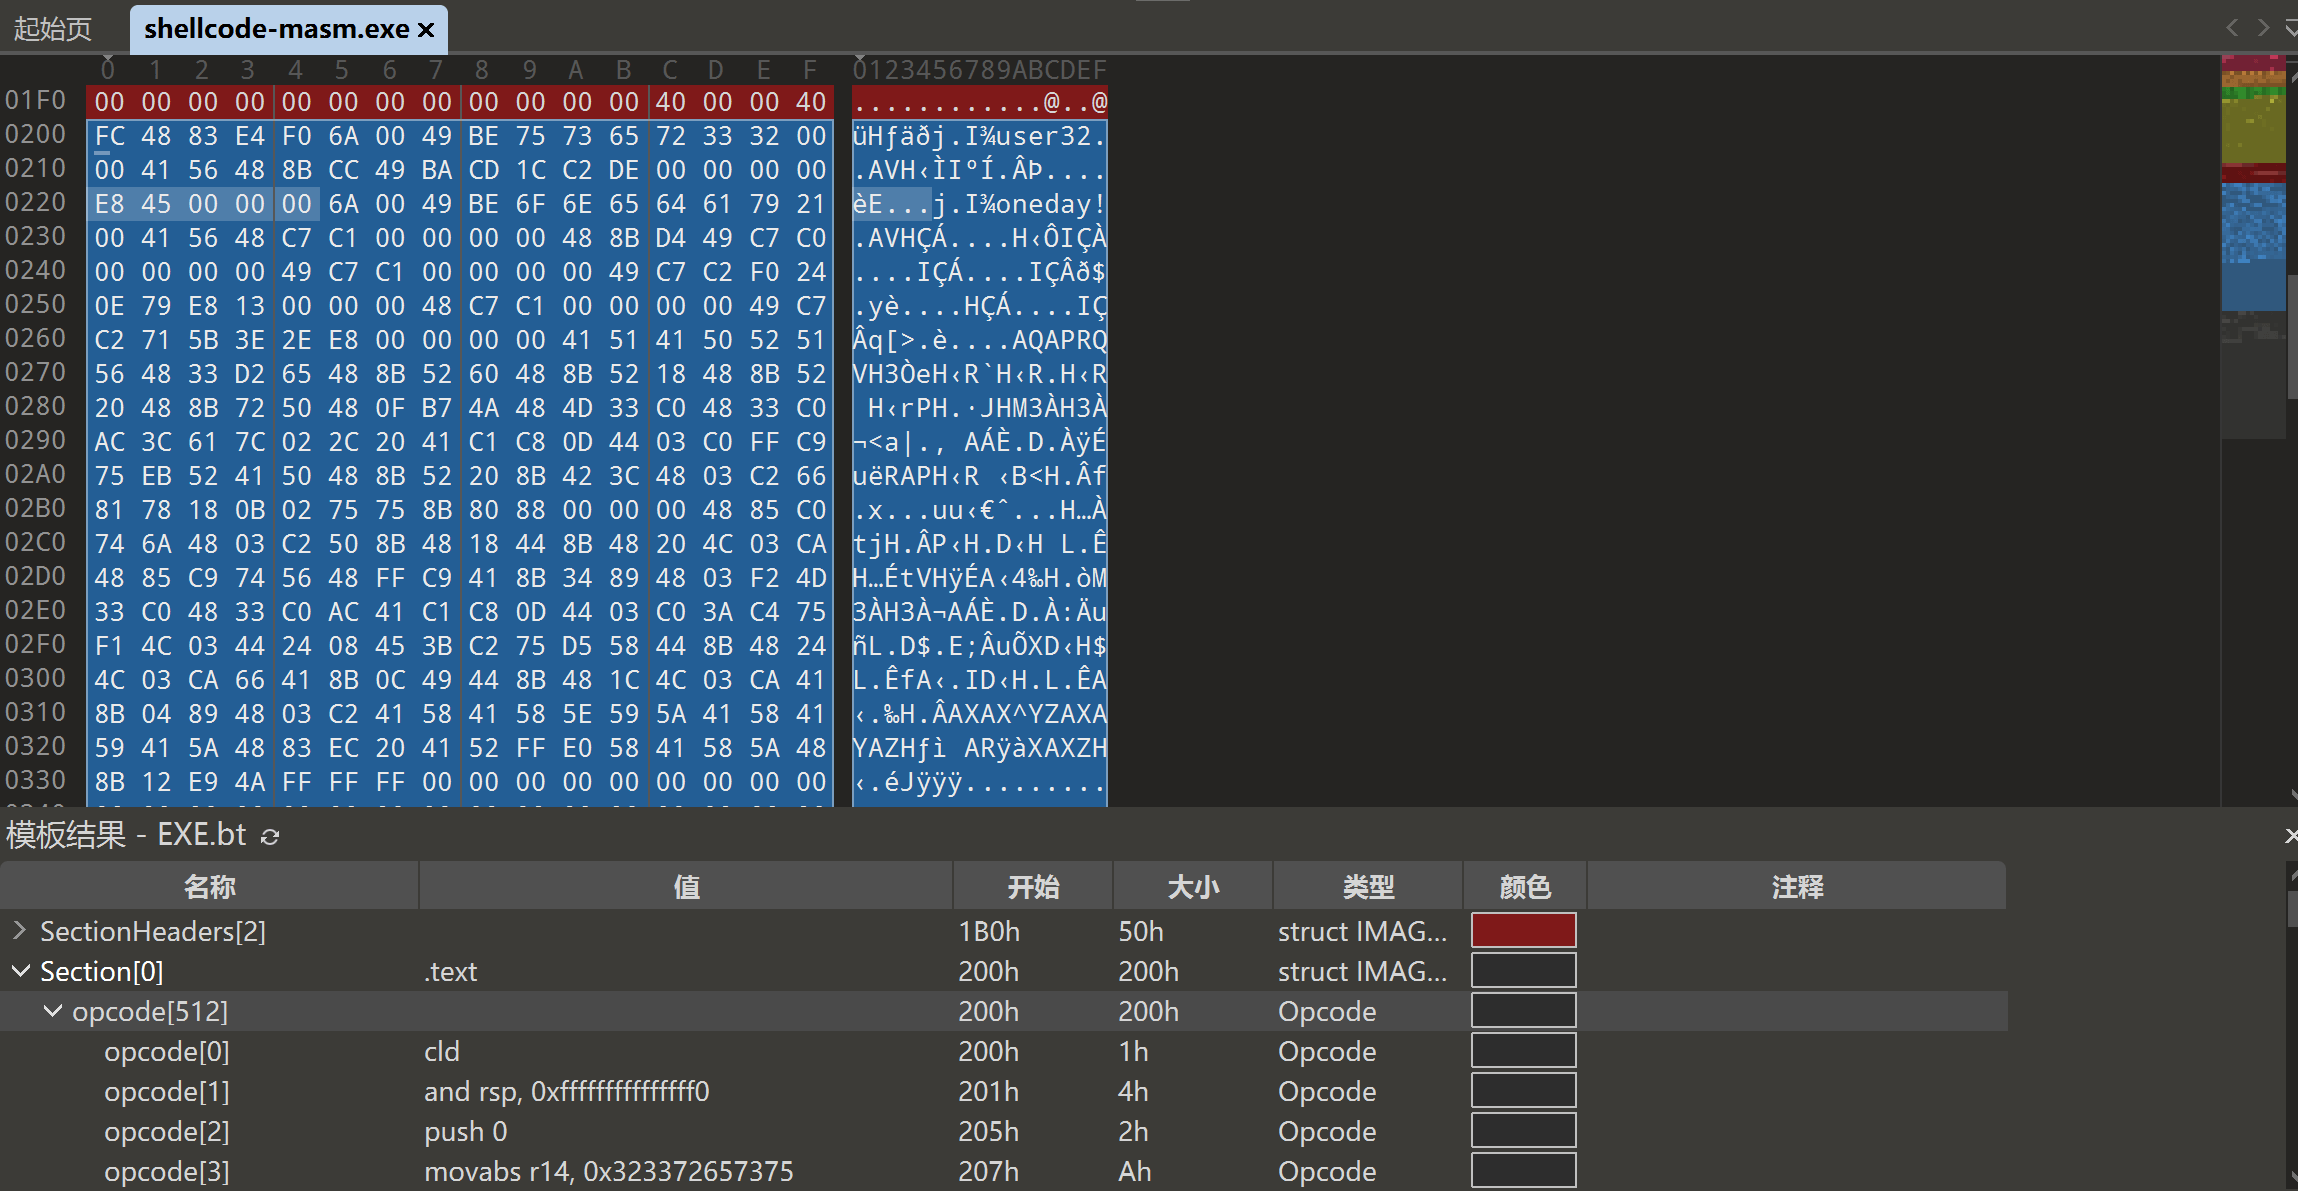The width and height of the screenshot is (2298, 1191).
Task: Sort by the 开始 column header
Action: pyautogui.click(x=1033, y=886)
